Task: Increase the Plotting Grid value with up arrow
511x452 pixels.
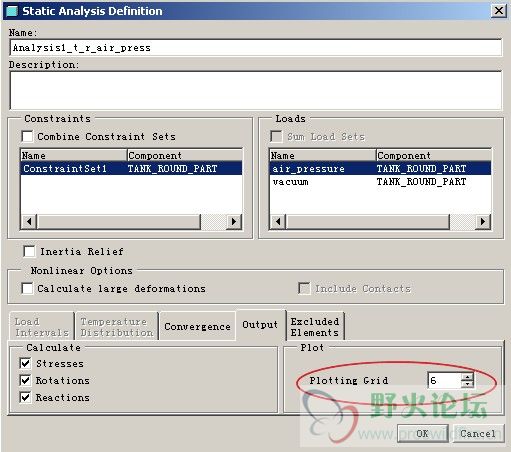Action: pyautogui.click(x=467, y=377)
